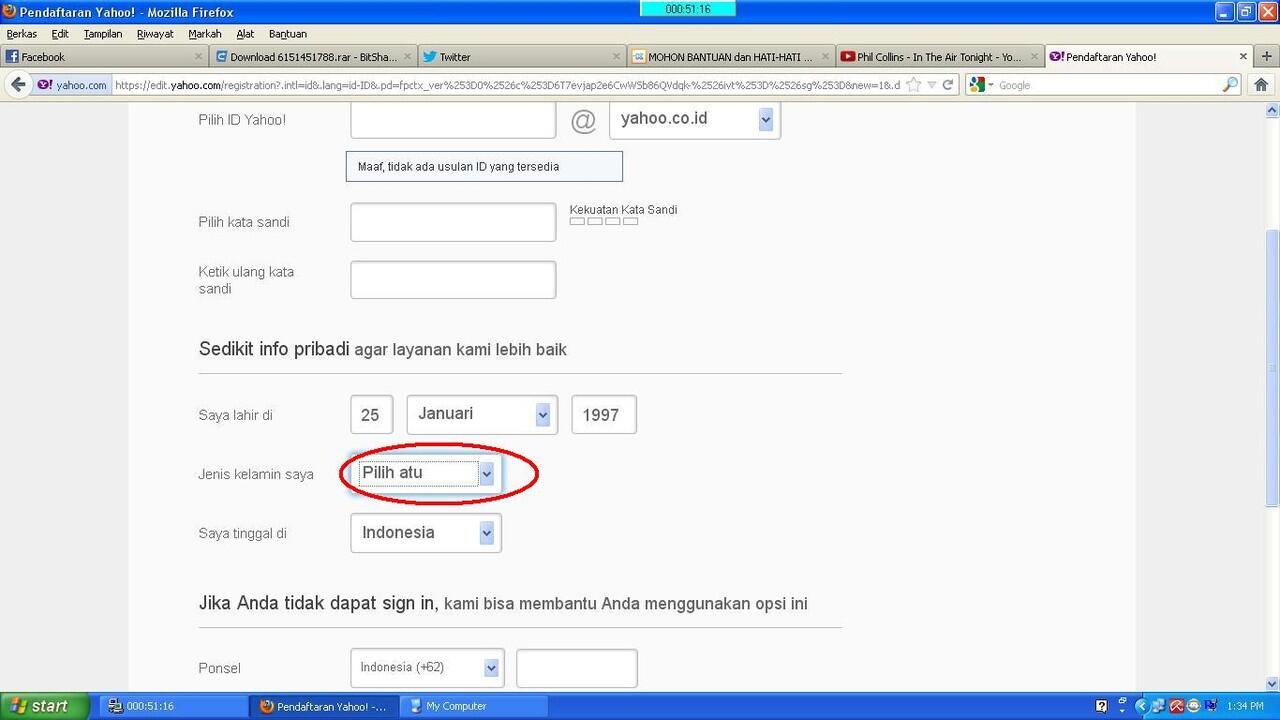Close the Twitter tab
Image resolution: width=1280 pixels, height=720 pixels.
point(617,57)
